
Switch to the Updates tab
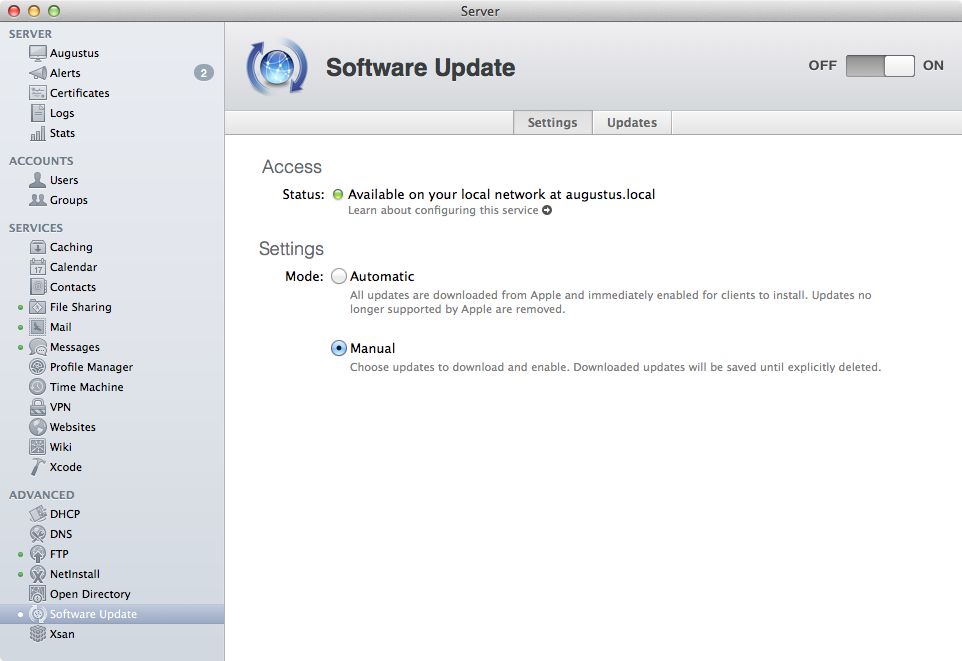tap(632, 122)
